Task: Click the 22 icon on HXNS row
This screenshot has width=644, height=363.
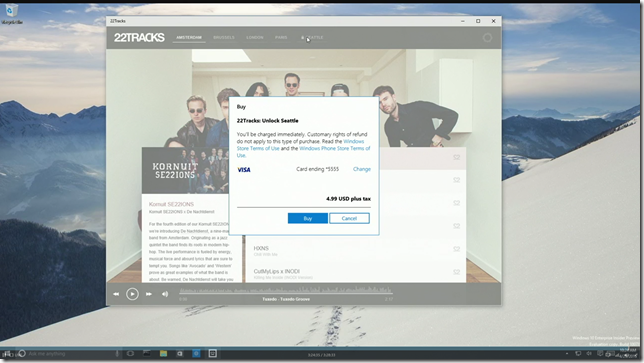Action: pyautogui.click(x=456, y=249)
